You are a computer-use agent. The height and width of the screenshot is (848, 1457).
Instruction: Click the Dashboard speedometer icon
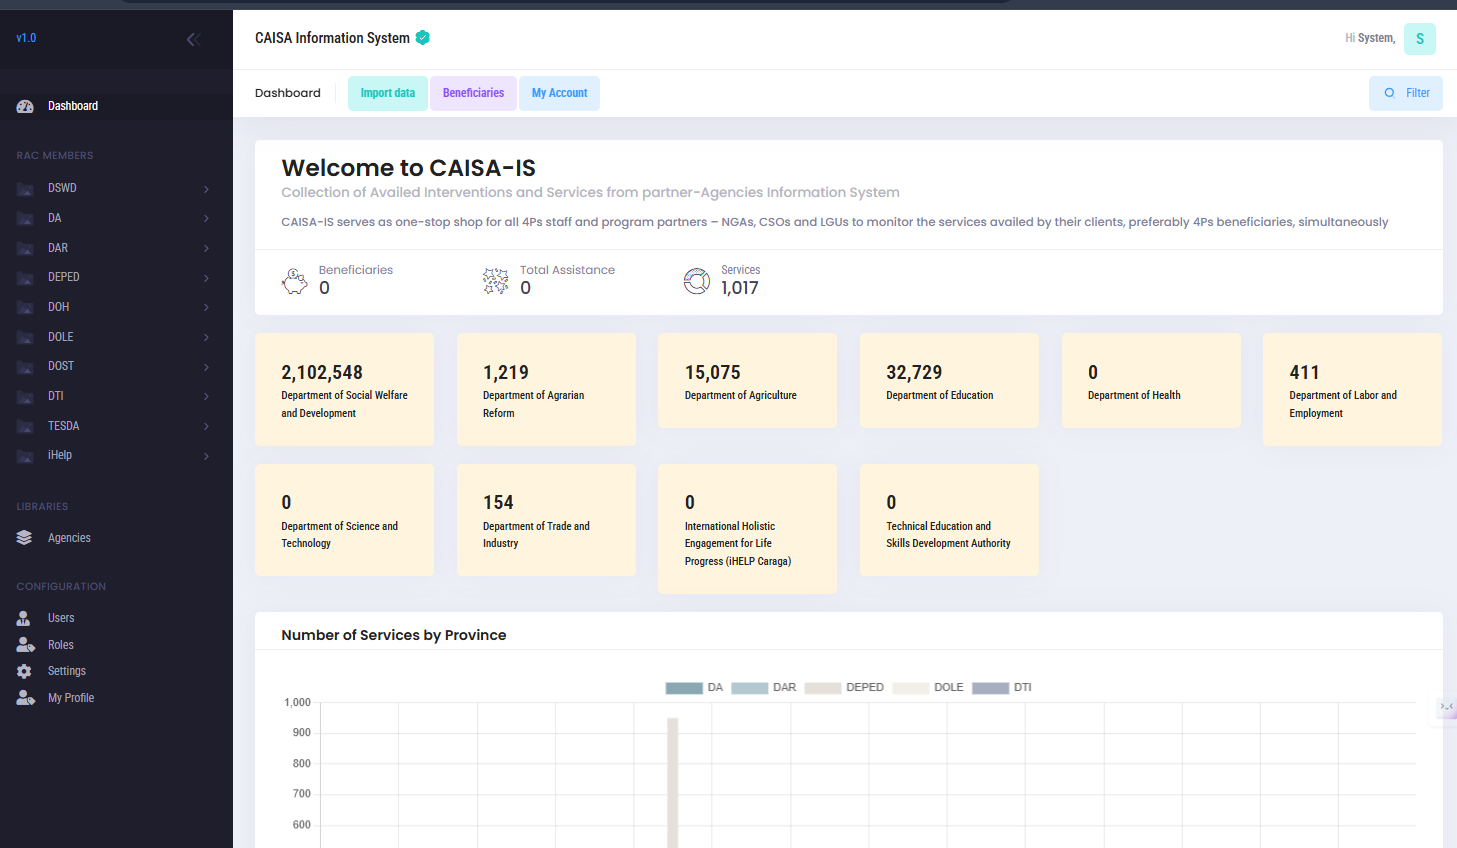click(x=25, y=106)
